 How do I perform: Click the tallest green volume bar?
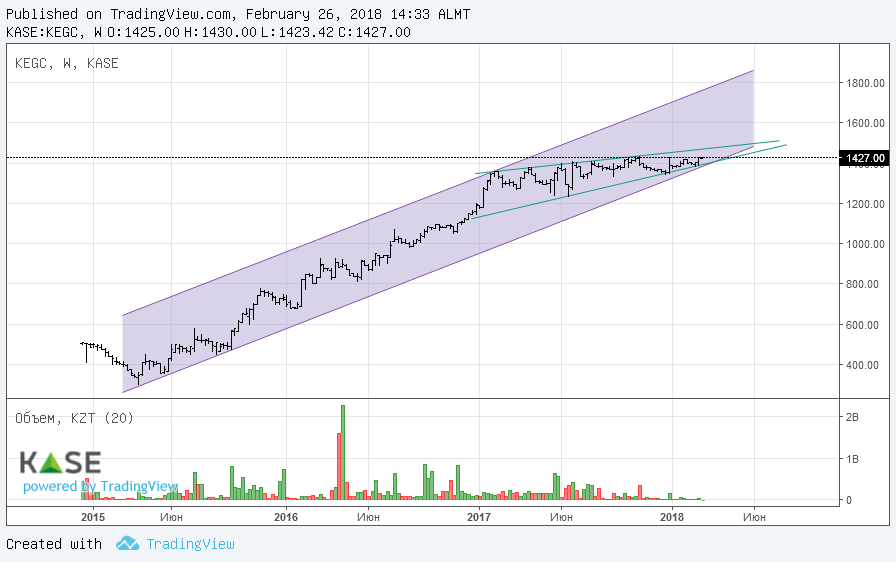tap(343, 452)
